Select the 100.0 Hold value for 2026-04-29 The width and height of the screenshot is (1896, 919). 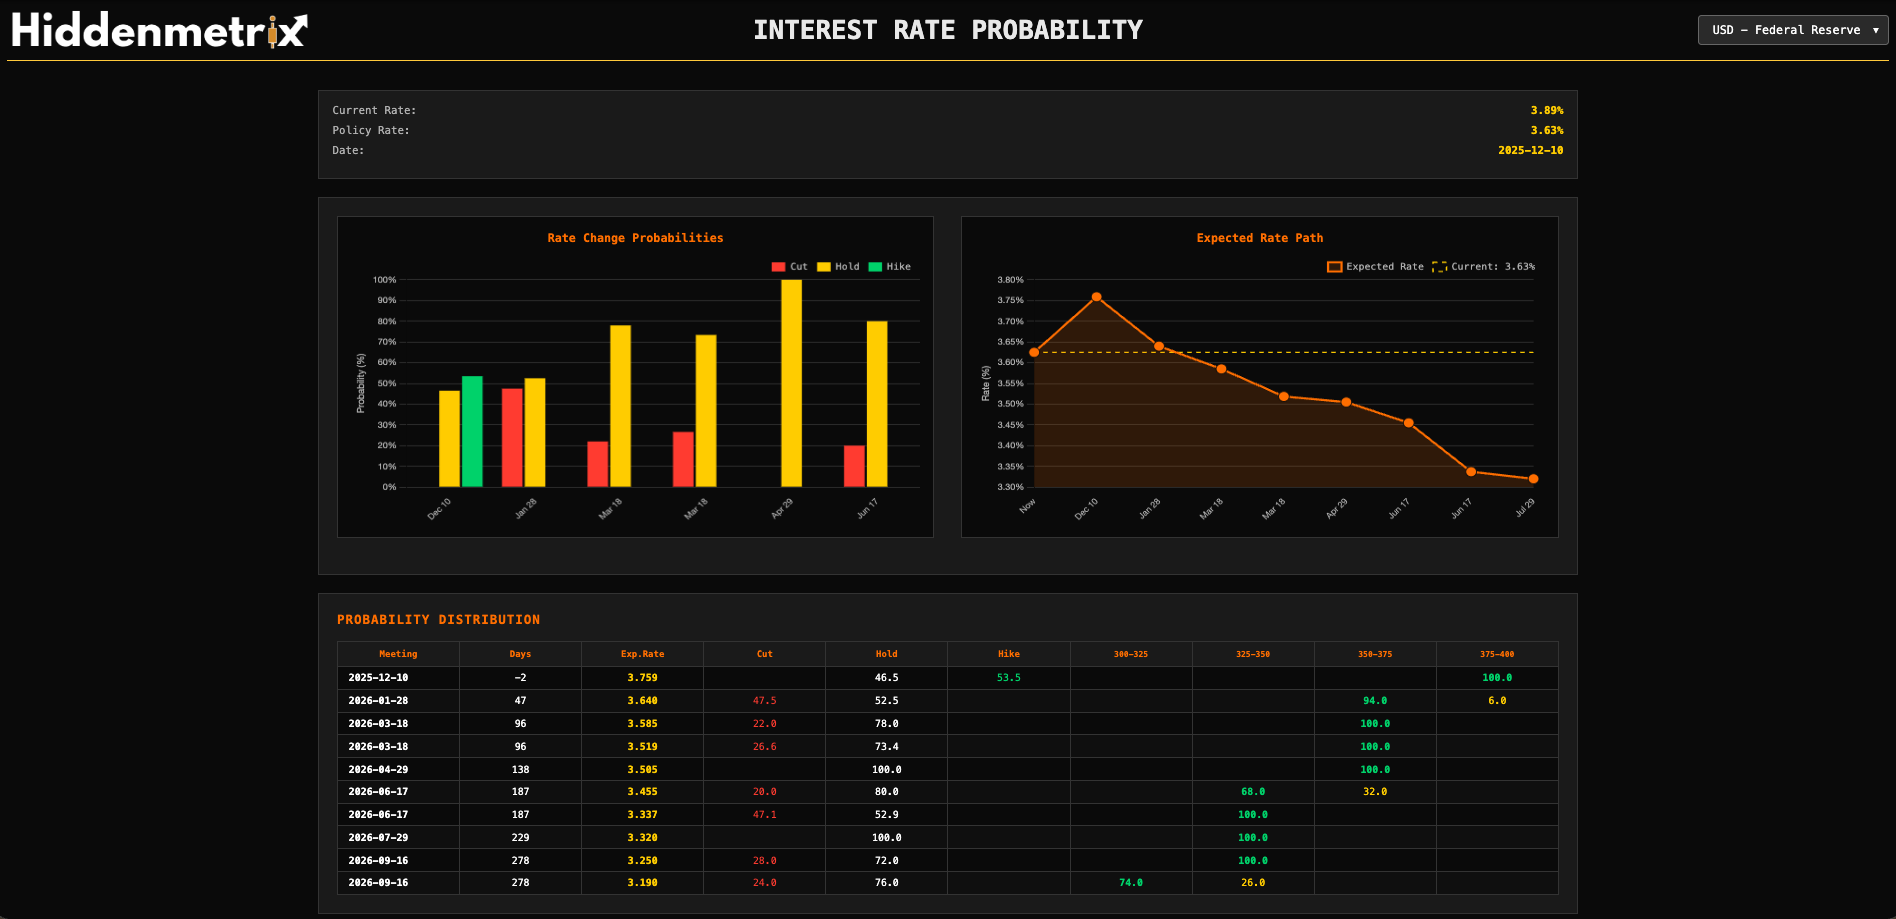tap(886, 769)
